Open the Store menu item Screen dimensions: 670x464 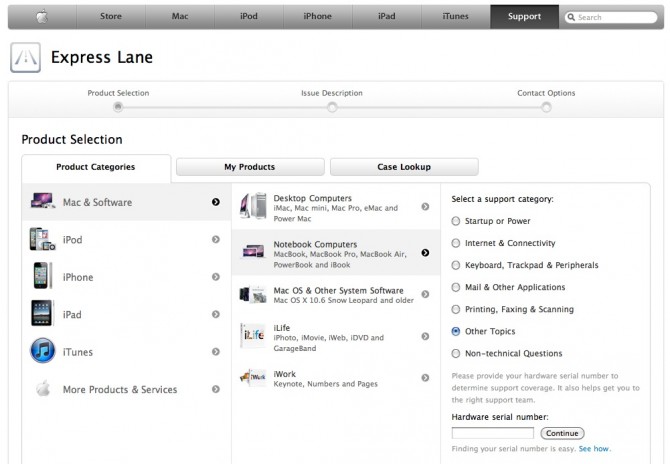(x=111, y=17)
